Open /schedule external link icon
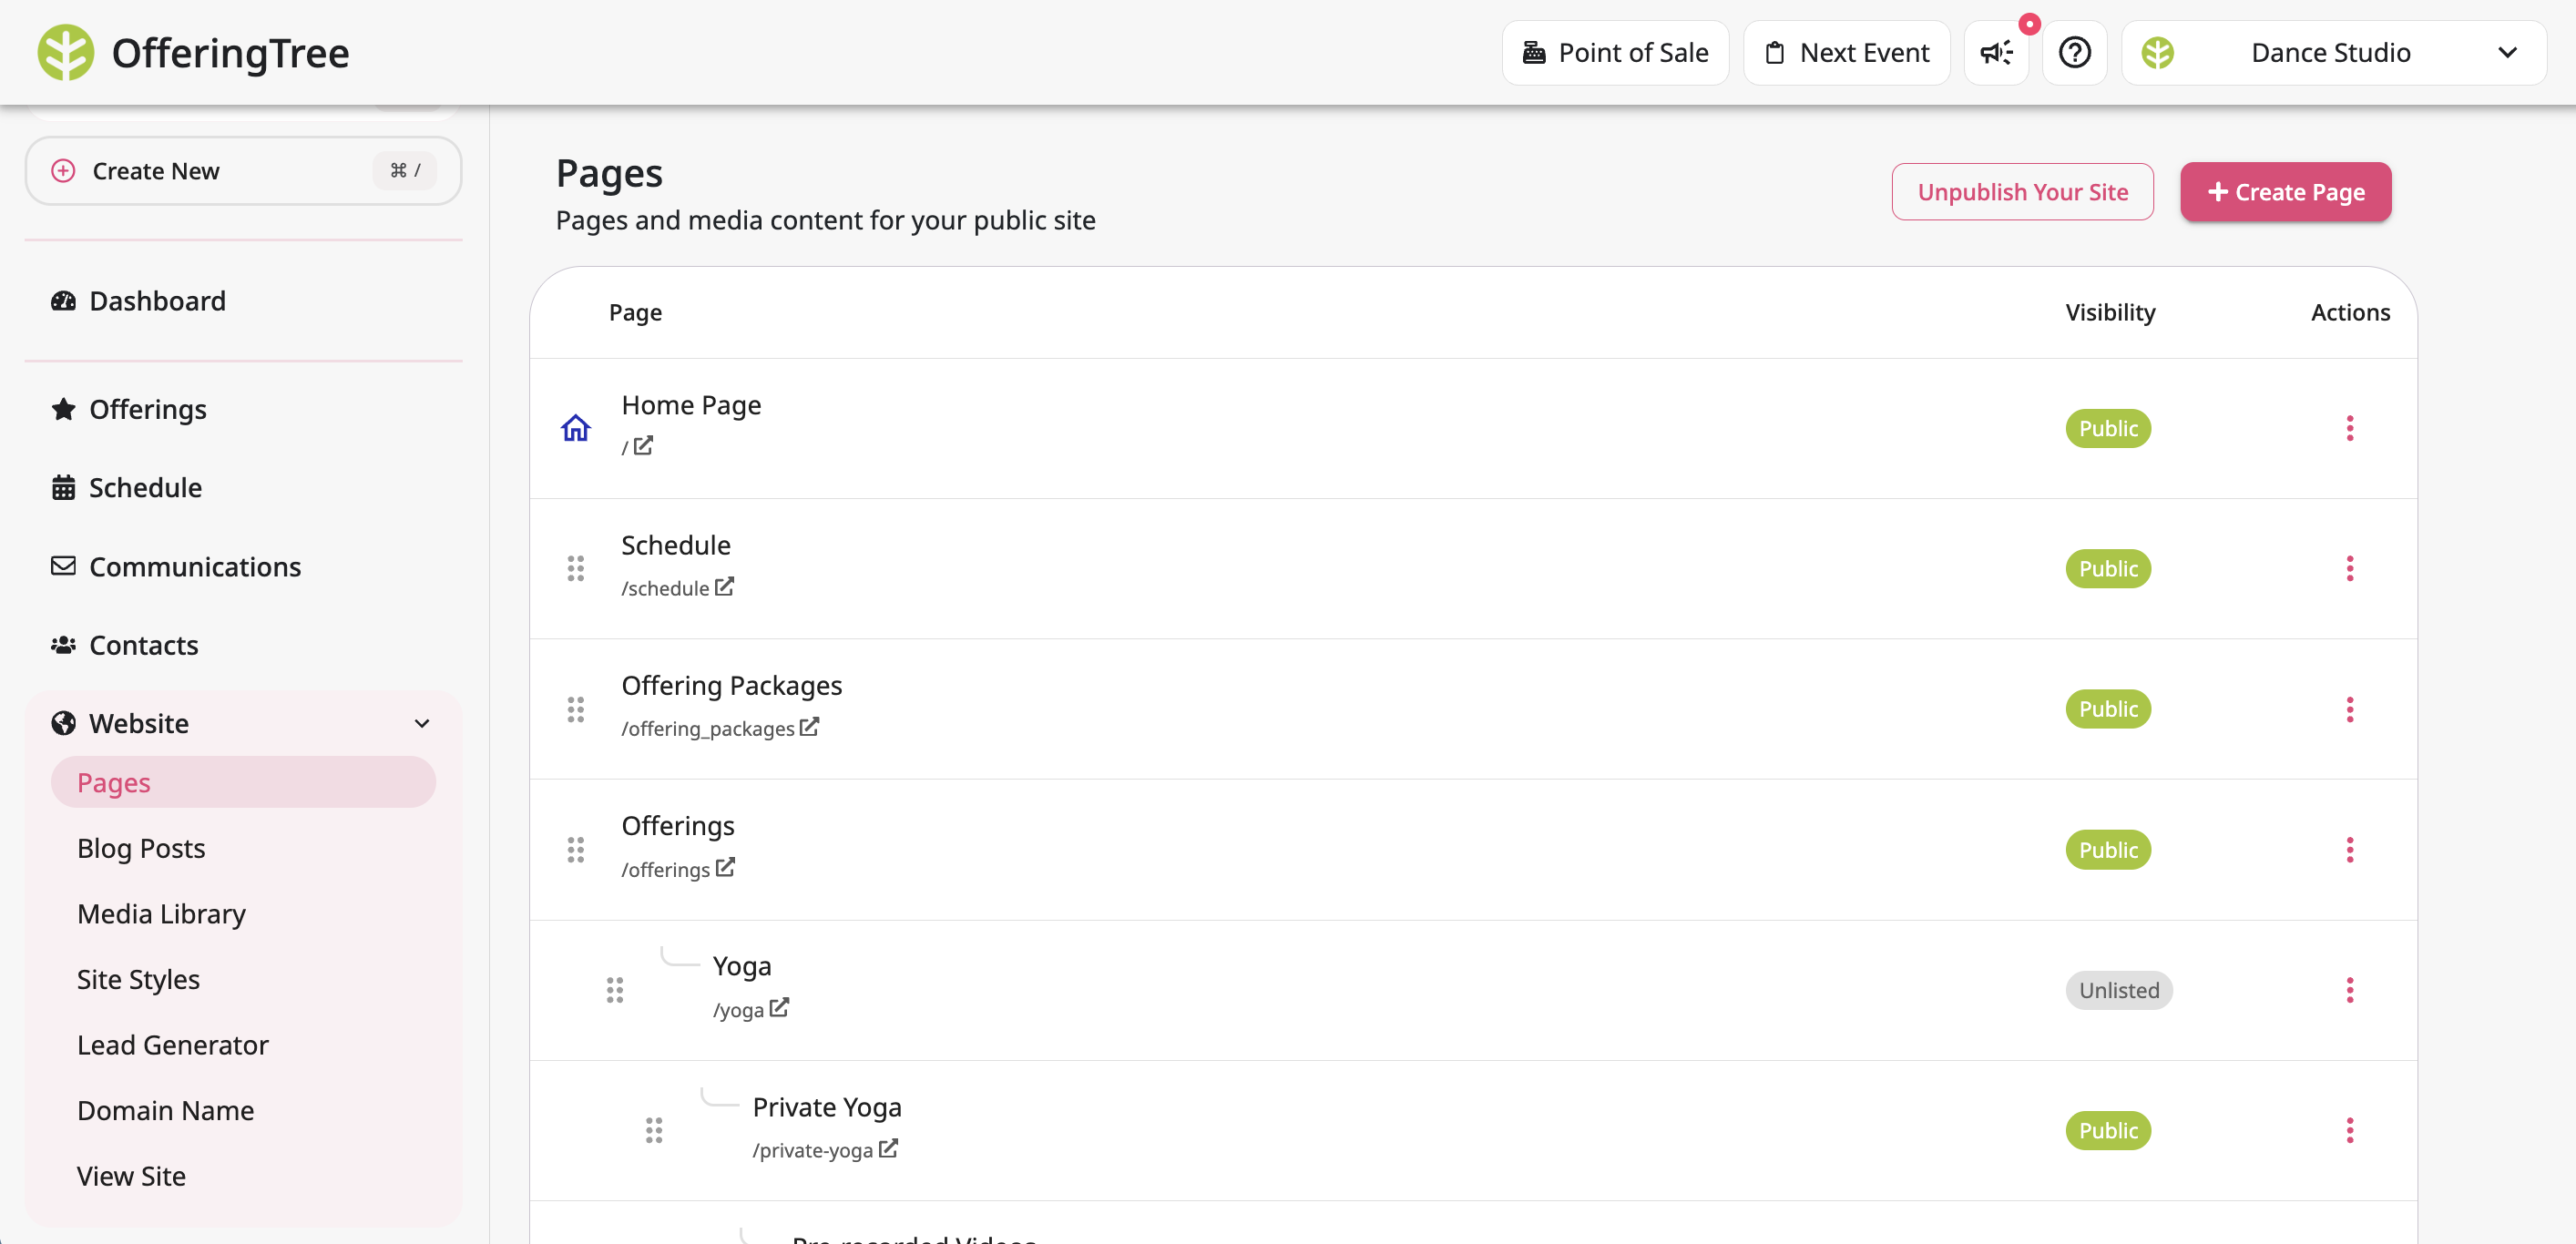 (724, 587)
